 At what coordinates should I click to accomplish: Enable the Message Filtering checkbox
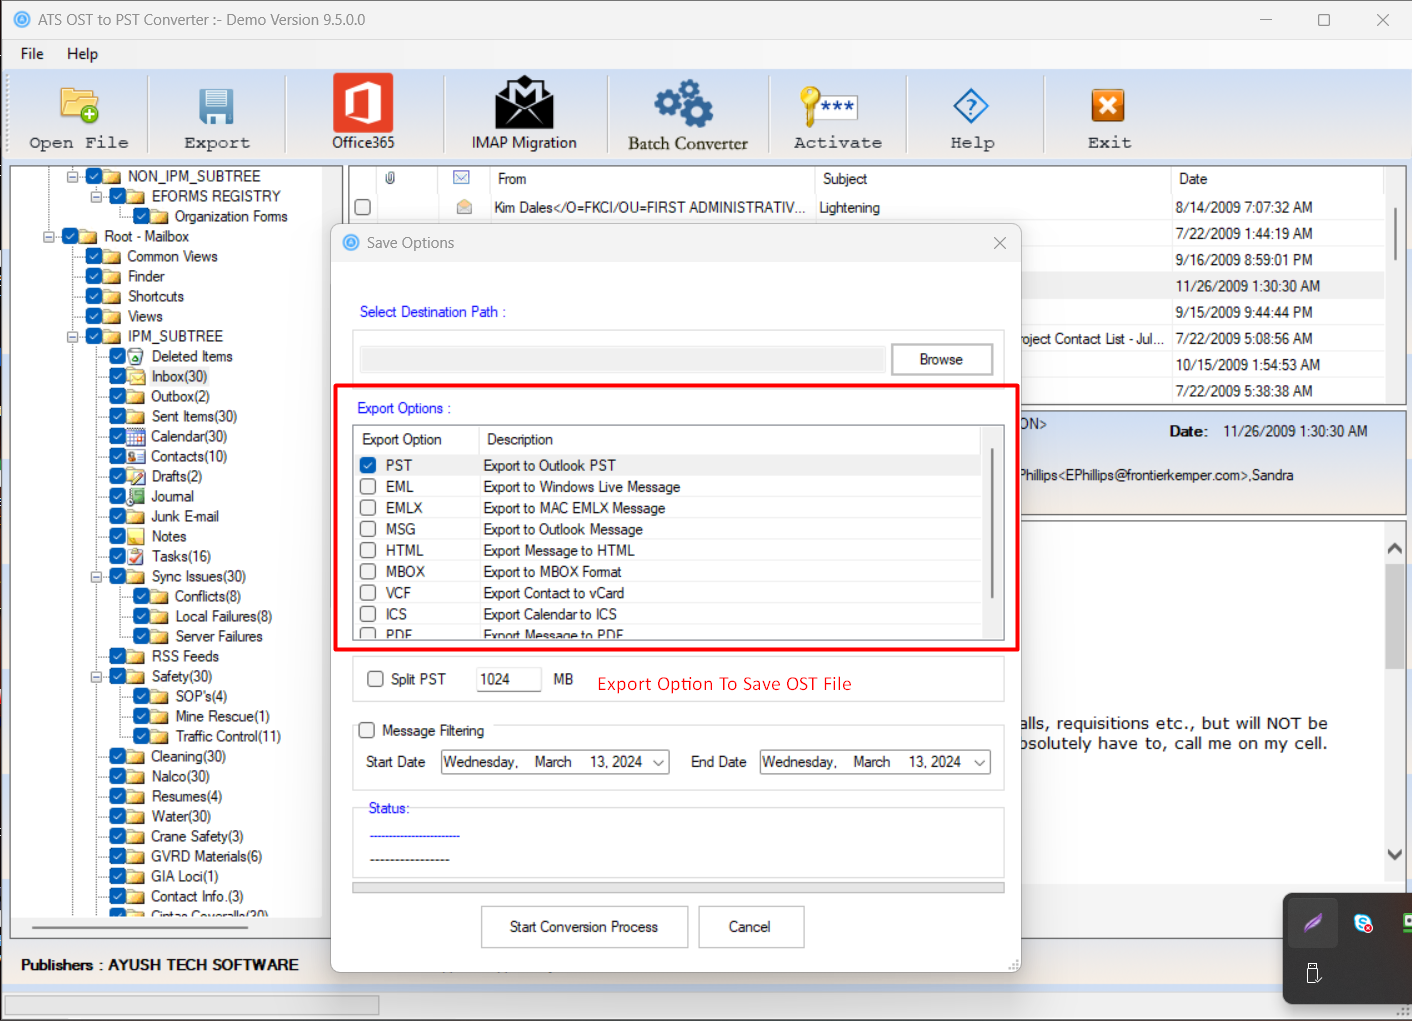coord(366,730)
